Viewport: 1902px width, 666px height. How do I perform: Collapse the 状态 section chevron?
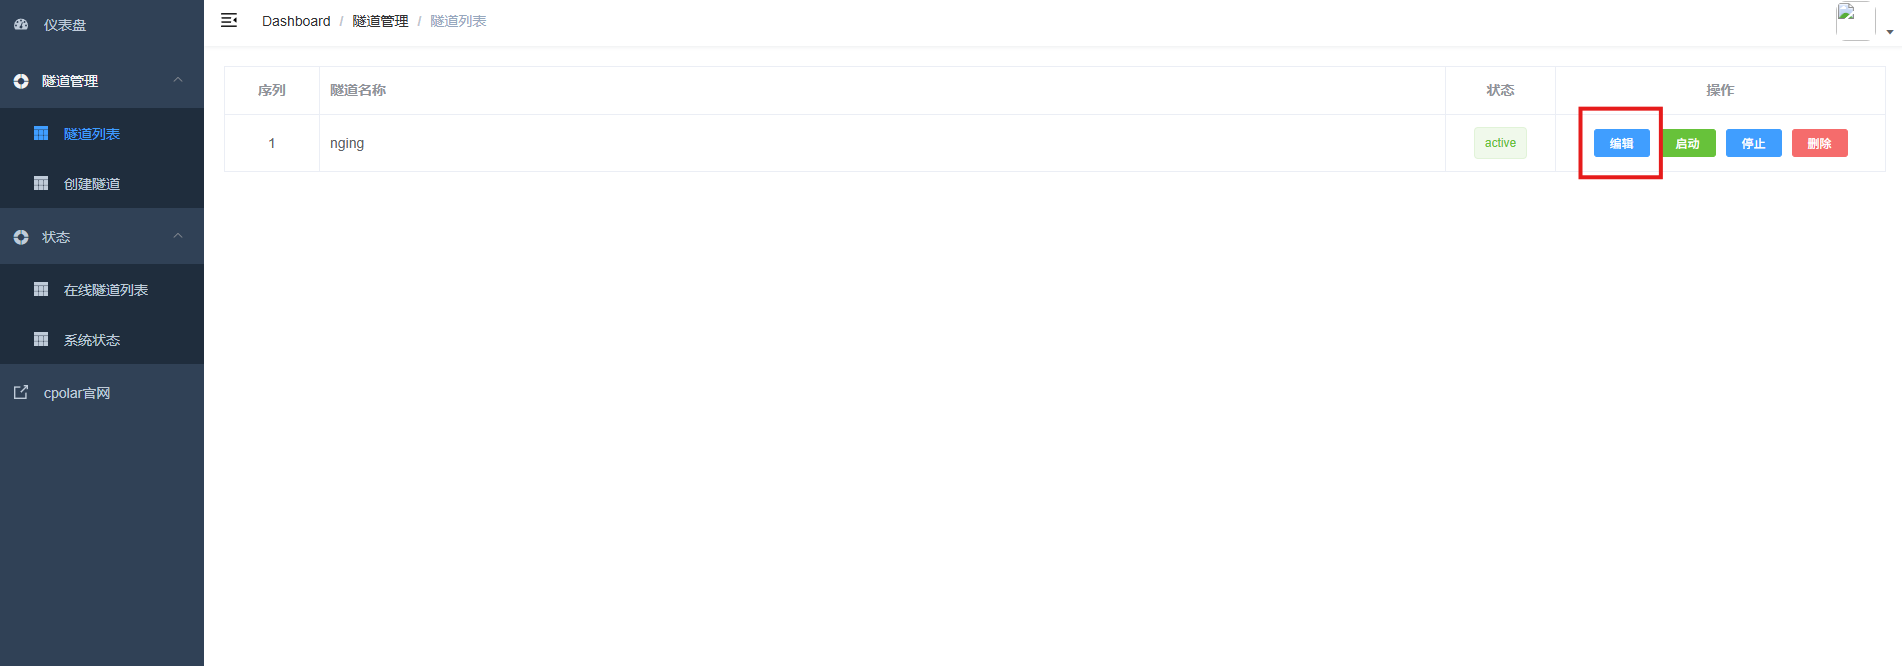178,236
